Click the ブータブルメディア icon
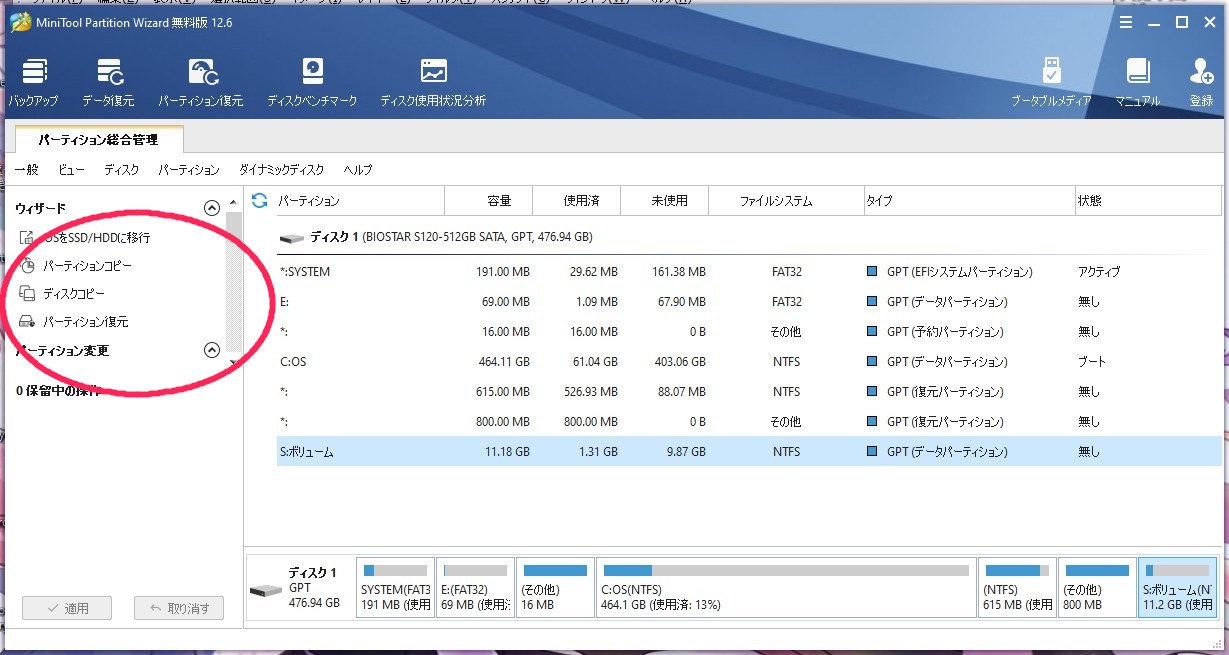The height and width of the screenshot is (655, 1229). pos(1051,74)
